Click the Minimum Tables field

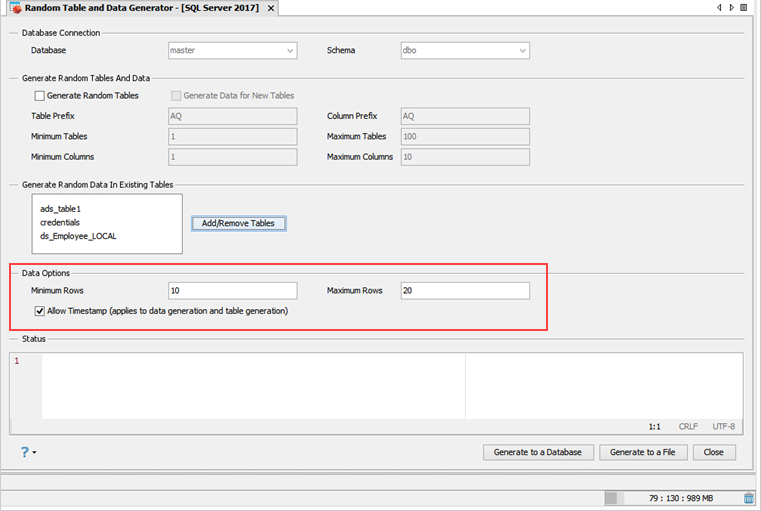(x=232, y=137)
